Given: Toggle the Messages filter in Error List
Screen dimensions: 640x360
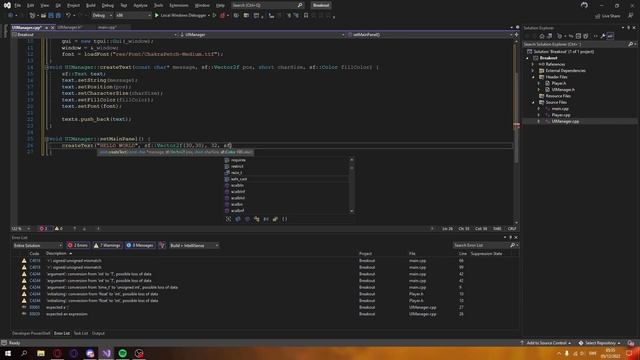Looking at the screenshot, I should click(140, 245).
